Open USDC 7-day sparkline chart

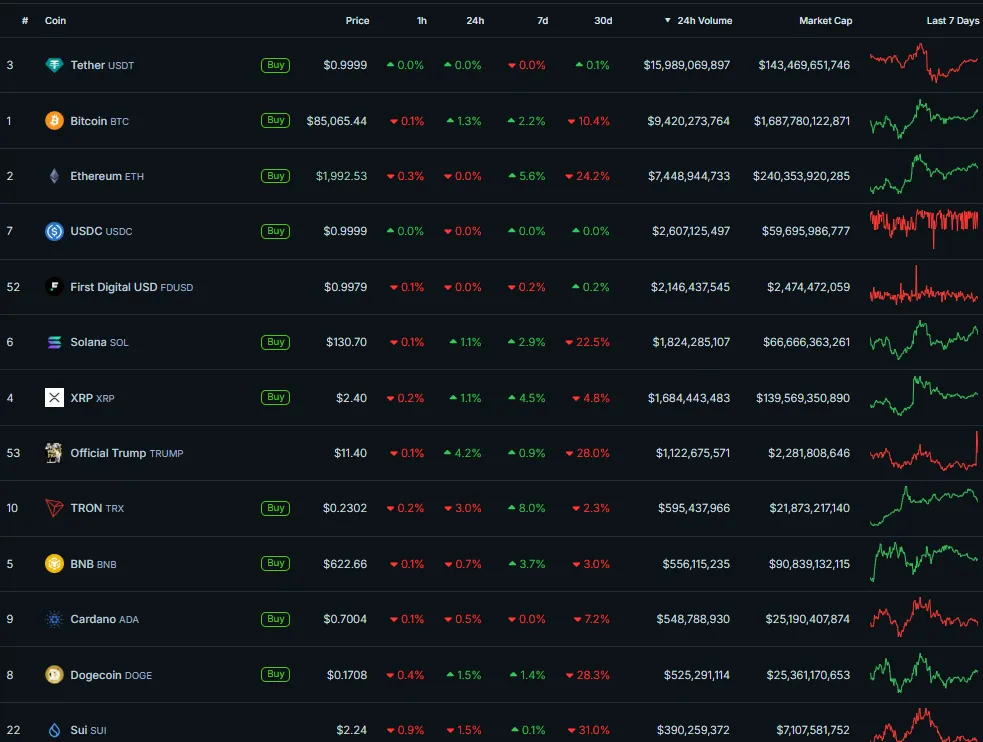[924, 229]
